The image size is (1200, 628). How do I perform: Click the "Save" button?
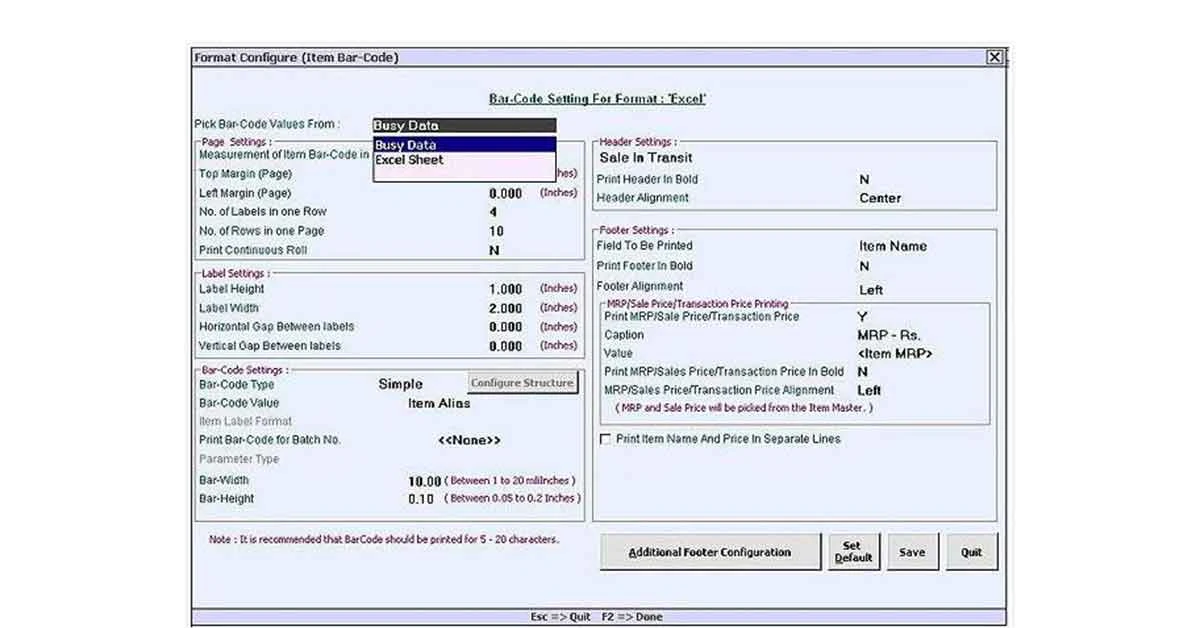[912, 551]
